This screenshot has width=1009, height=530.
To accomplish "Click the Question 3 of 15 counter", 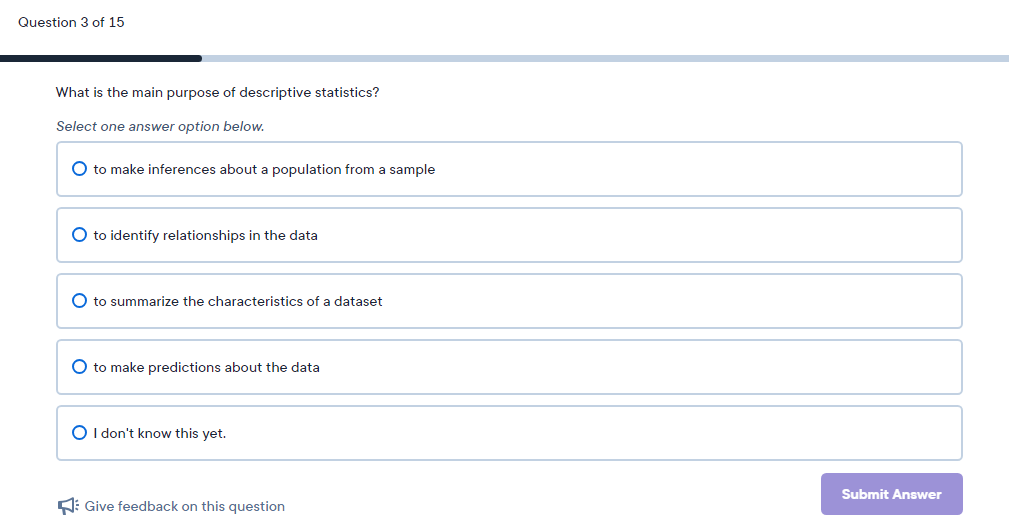I will [x=71, y=22].
